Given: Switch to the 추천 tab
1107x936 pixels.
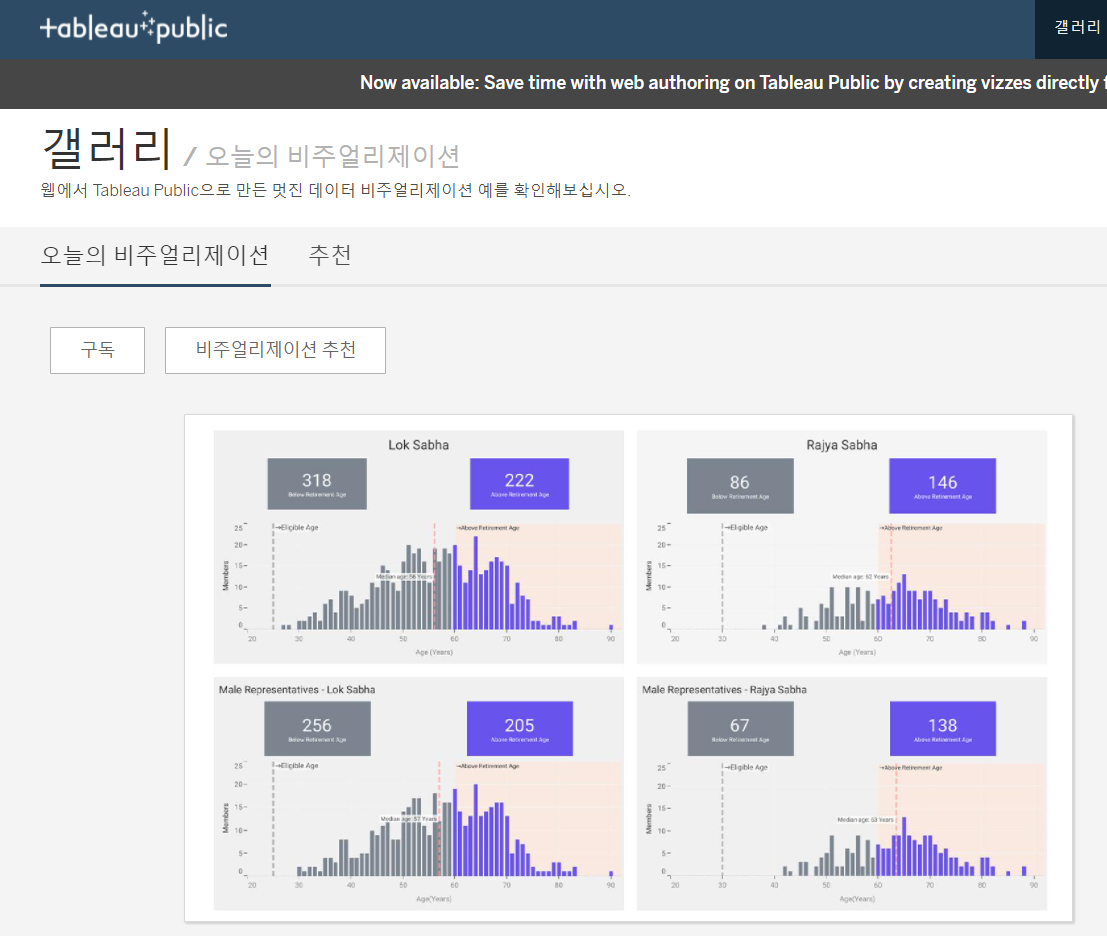Looking at the screenshot, I should click(x=330, y=255).
